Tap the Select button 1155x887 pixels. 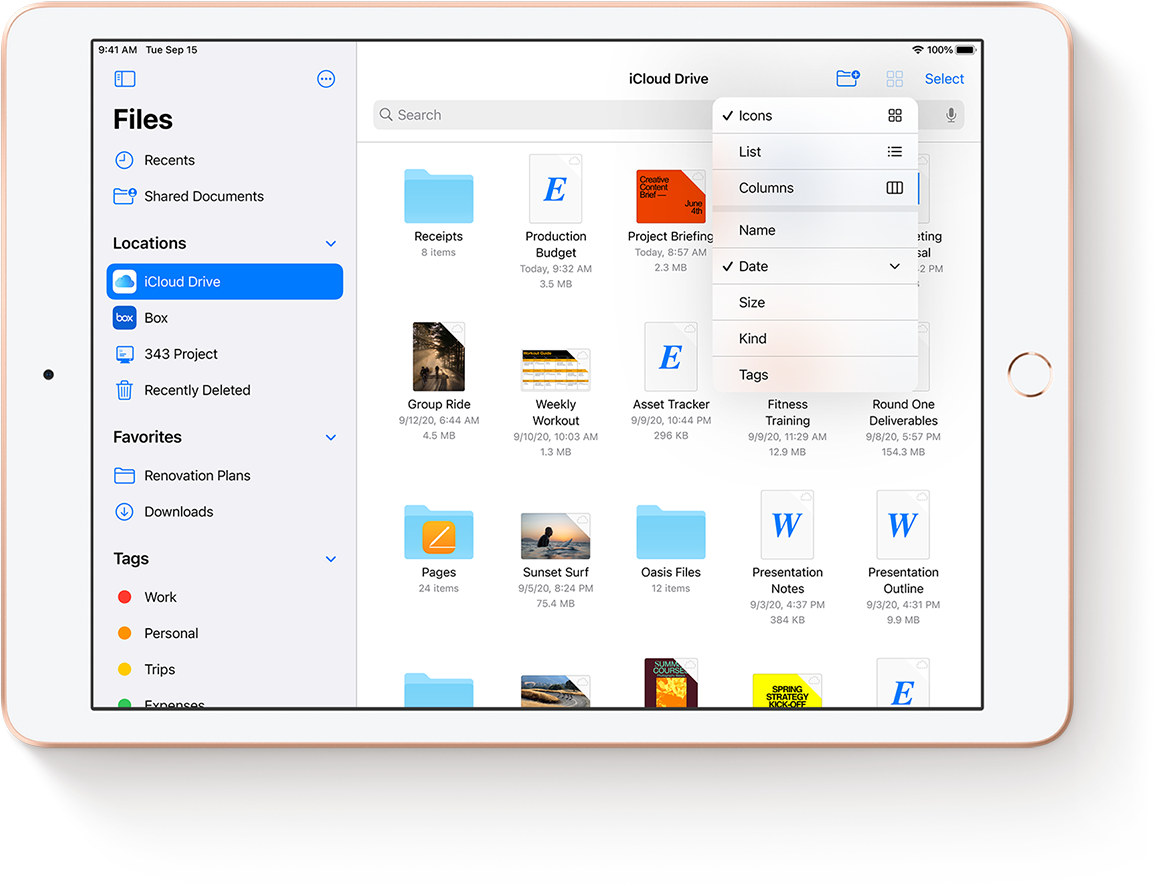coord(944,79)
